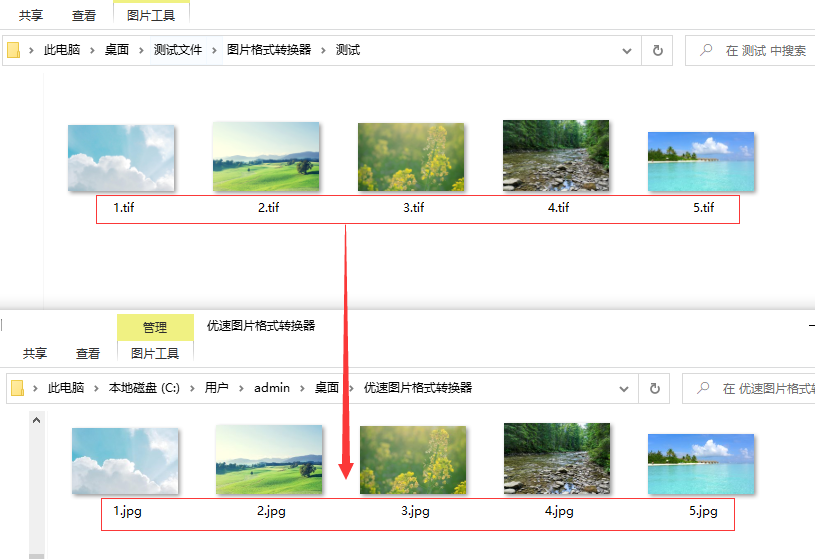The height and width of the screenshot is (559, 815).
Task: Expand the chevron after 测试文件 in the top path
Action: tap(214, 50)
